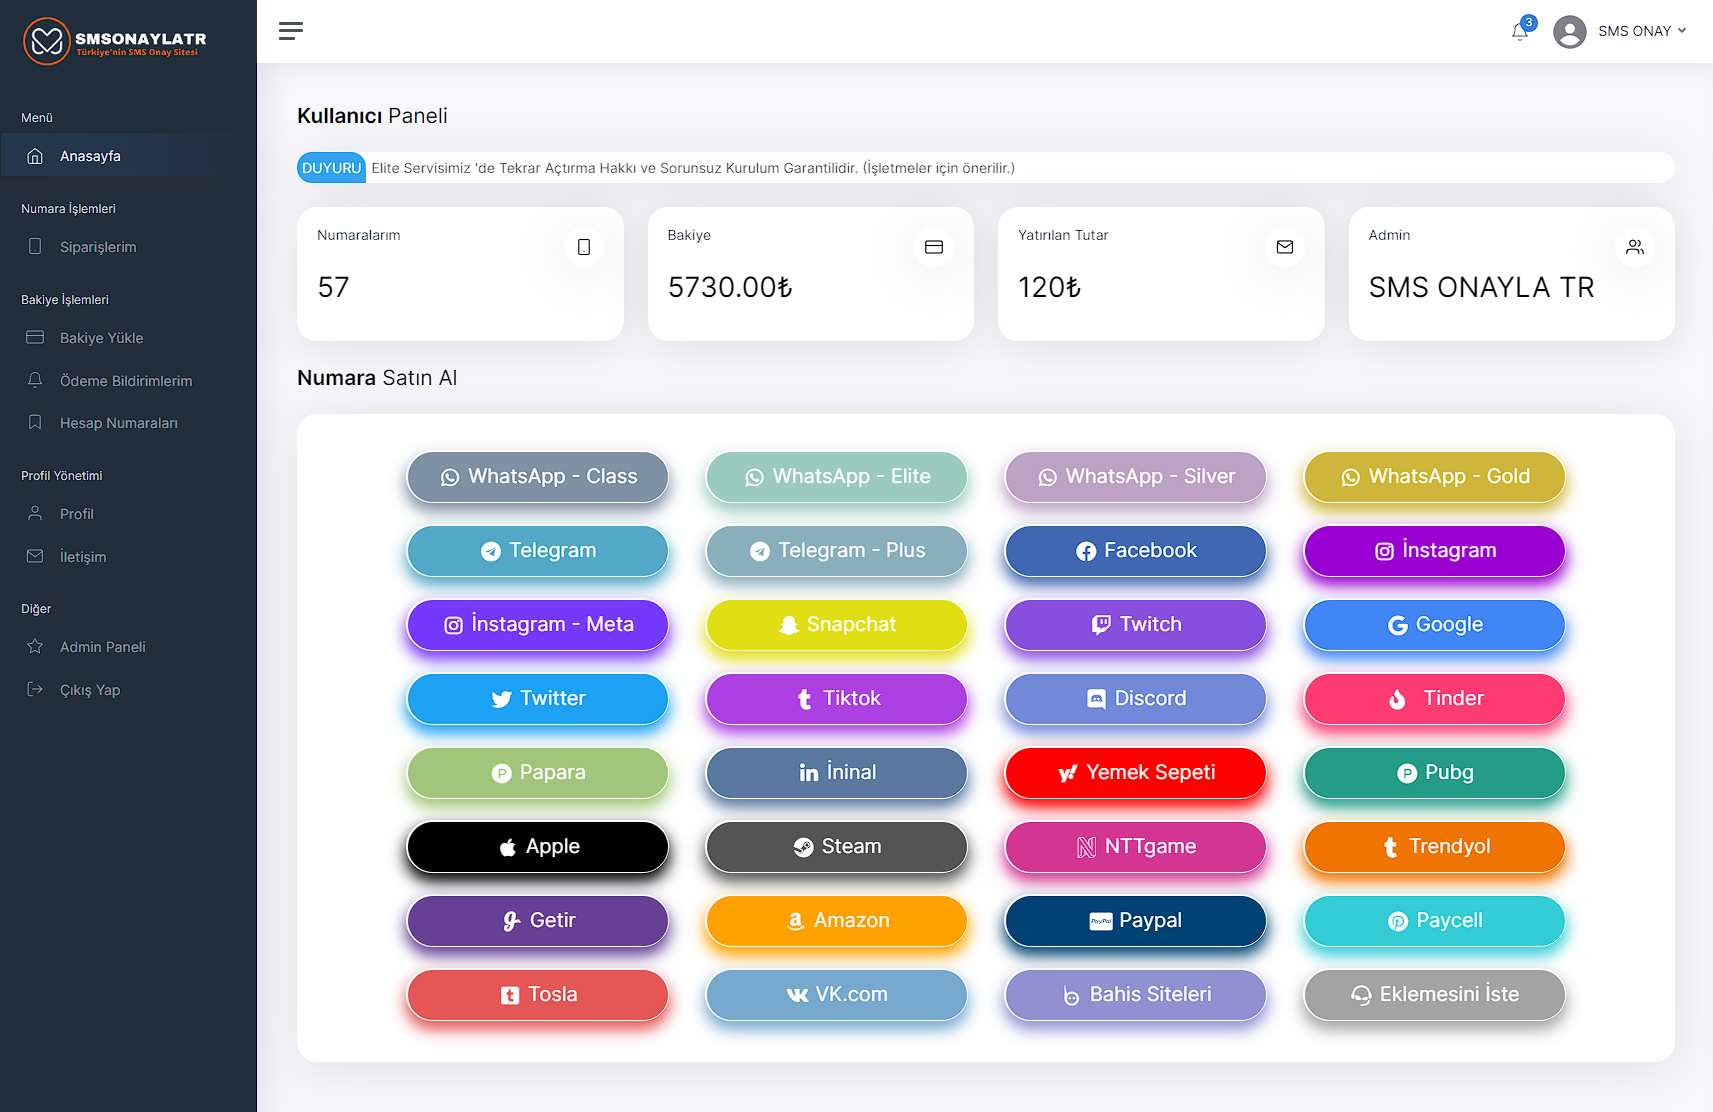Select the Steam service button
Viewport: 1713px width, 1112px height.
(836, 847)
